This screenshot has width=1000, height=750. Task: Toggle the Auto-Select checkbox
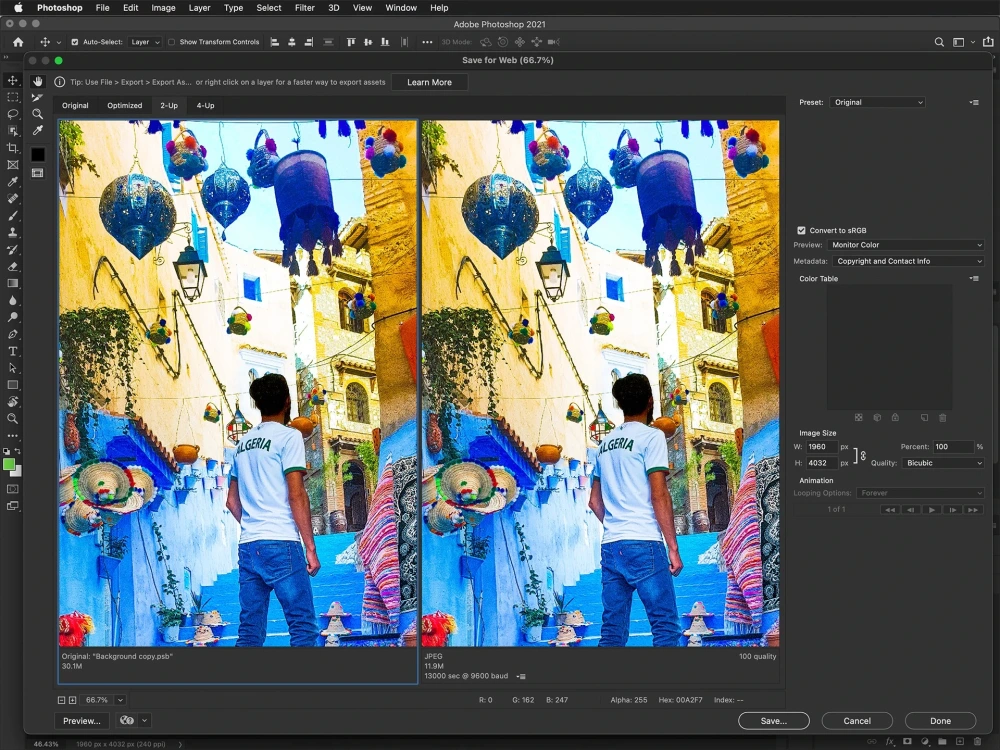coord(75,42)
